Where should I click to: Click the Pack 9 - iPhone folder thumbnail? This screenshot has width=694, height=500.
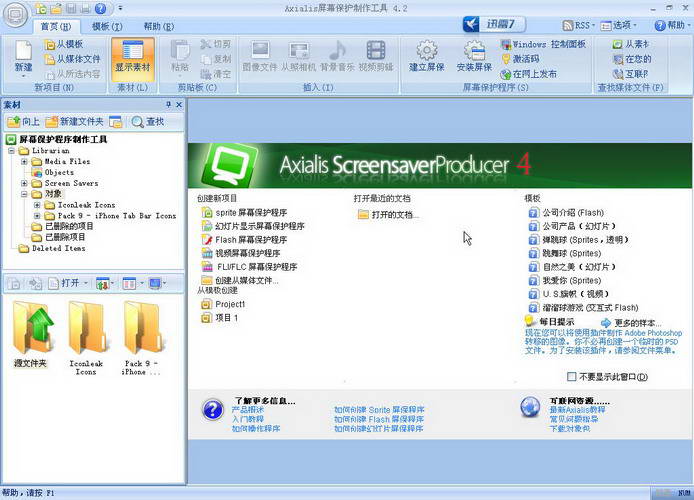pyautogui.click(x=142, y=327)
